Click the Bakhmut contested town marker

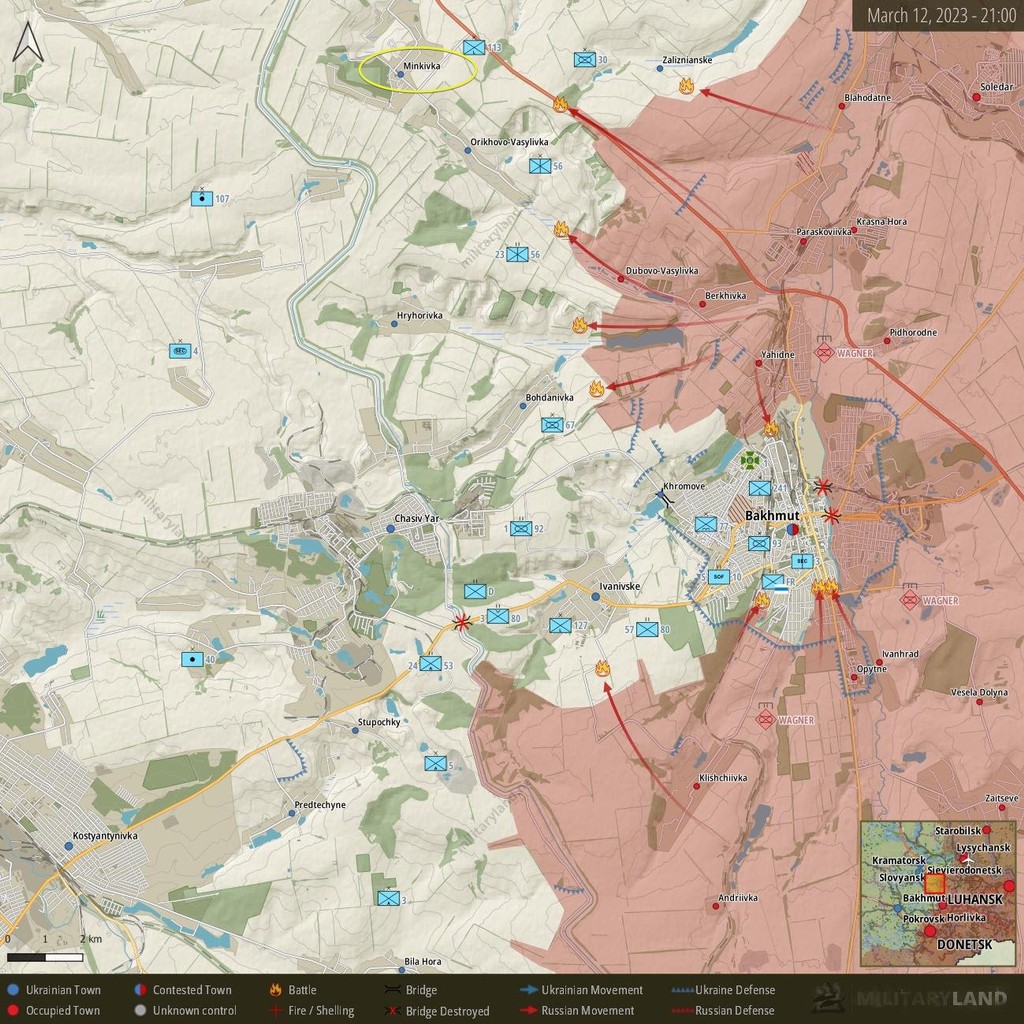click(793, 529)
